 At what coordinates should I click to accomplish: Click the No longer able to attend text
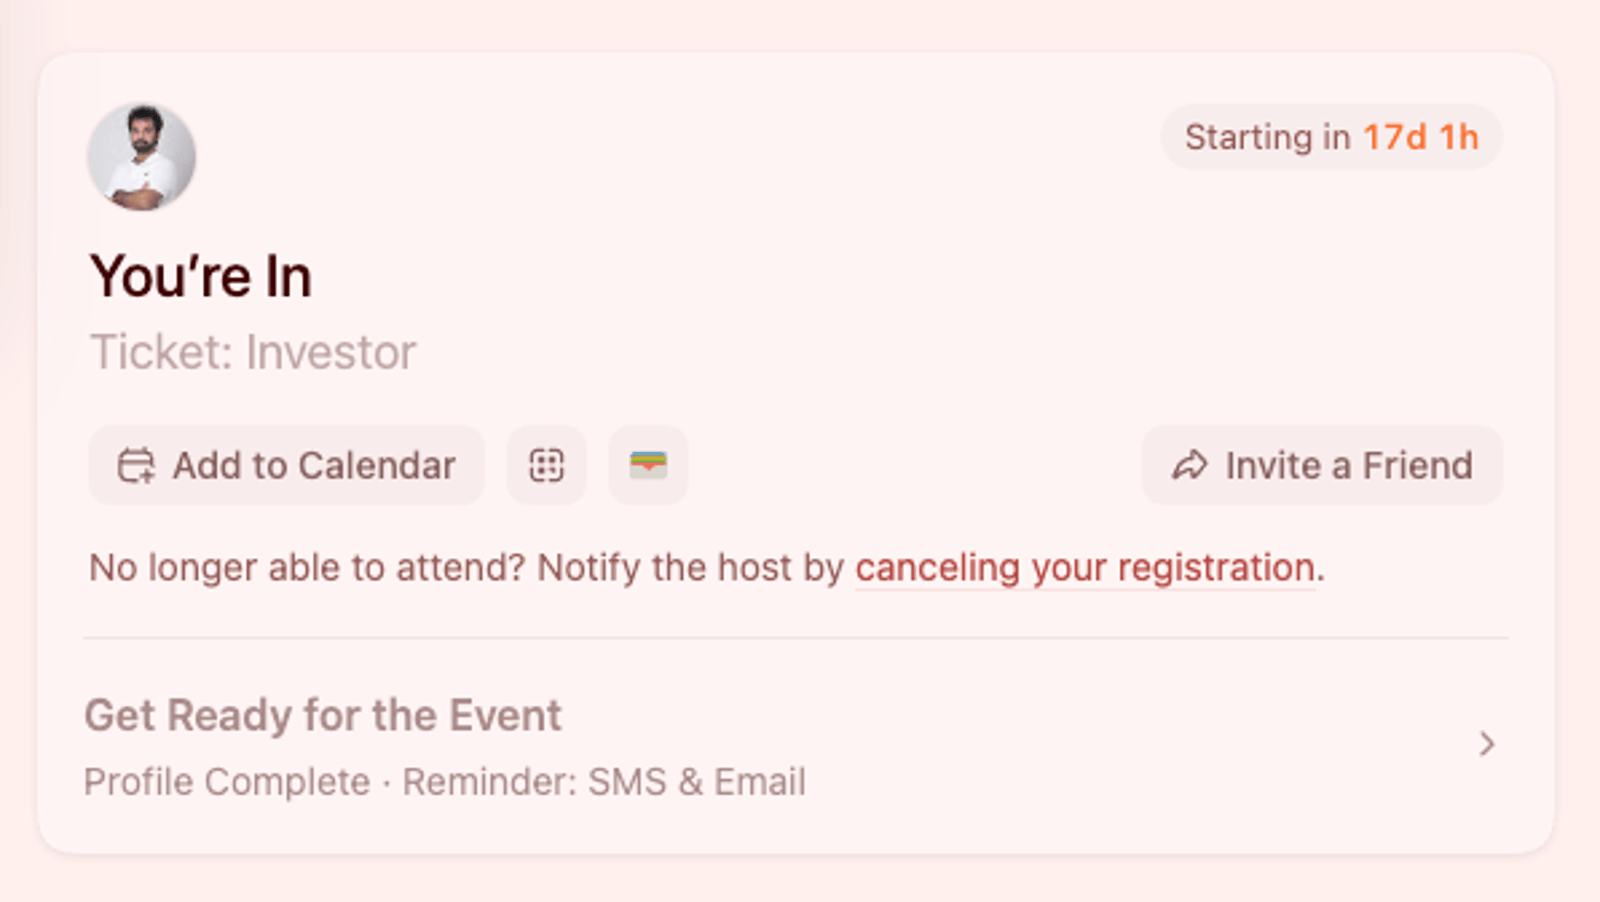click(306, 568)
